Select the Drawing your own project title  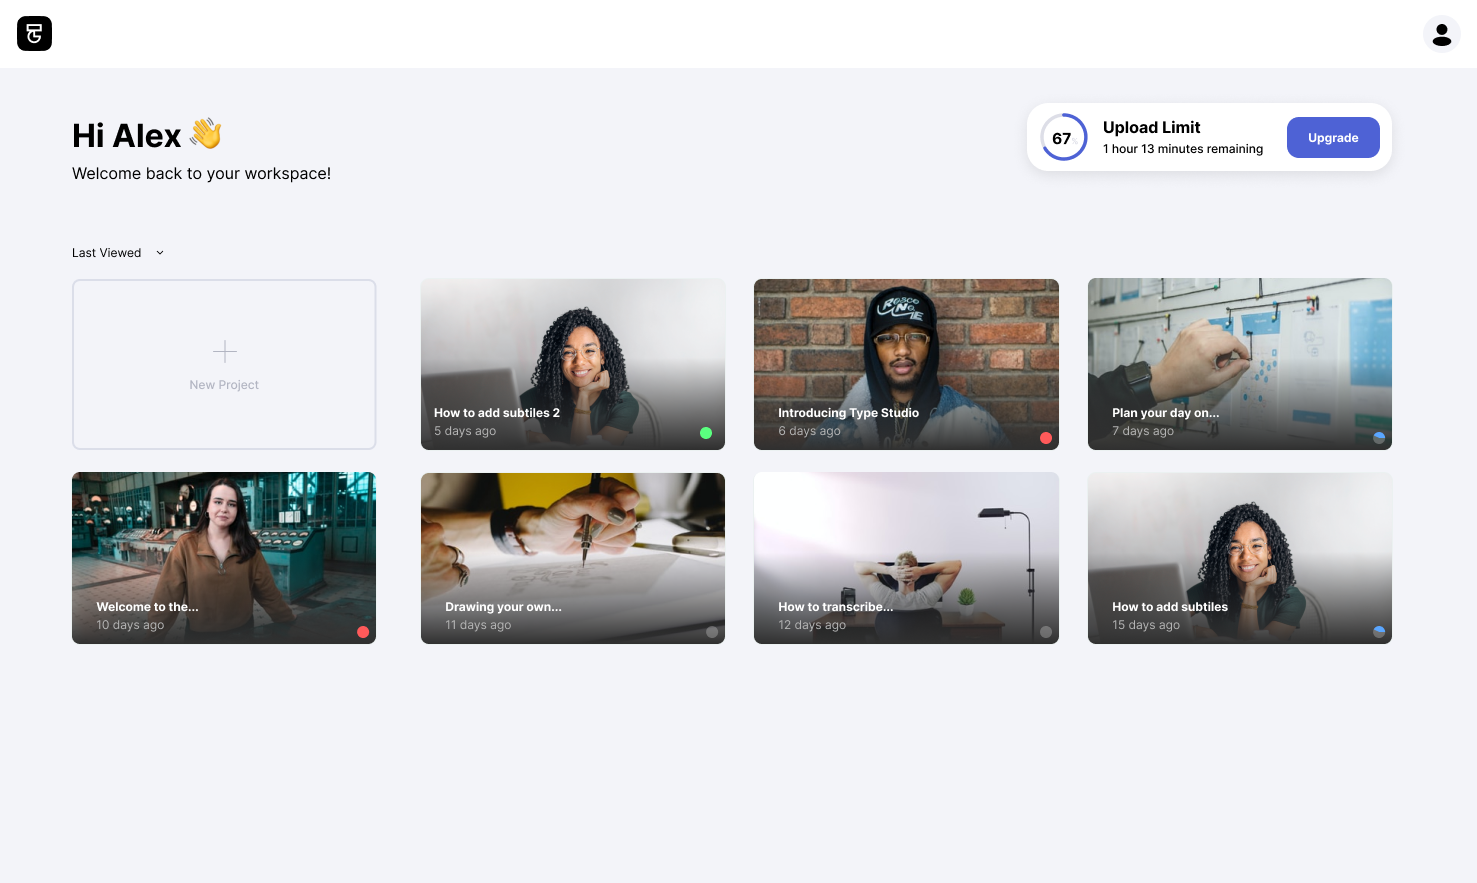503,607
